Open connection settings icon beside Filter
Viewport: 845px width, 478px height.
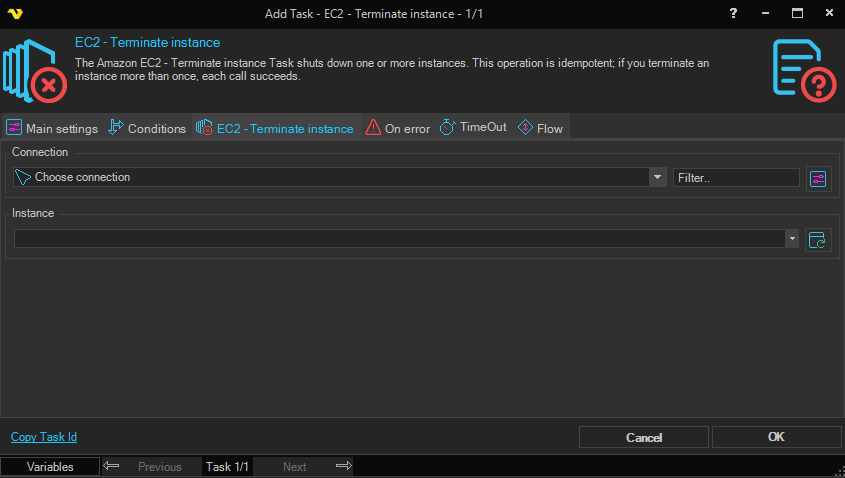click(x=818, y=178)
